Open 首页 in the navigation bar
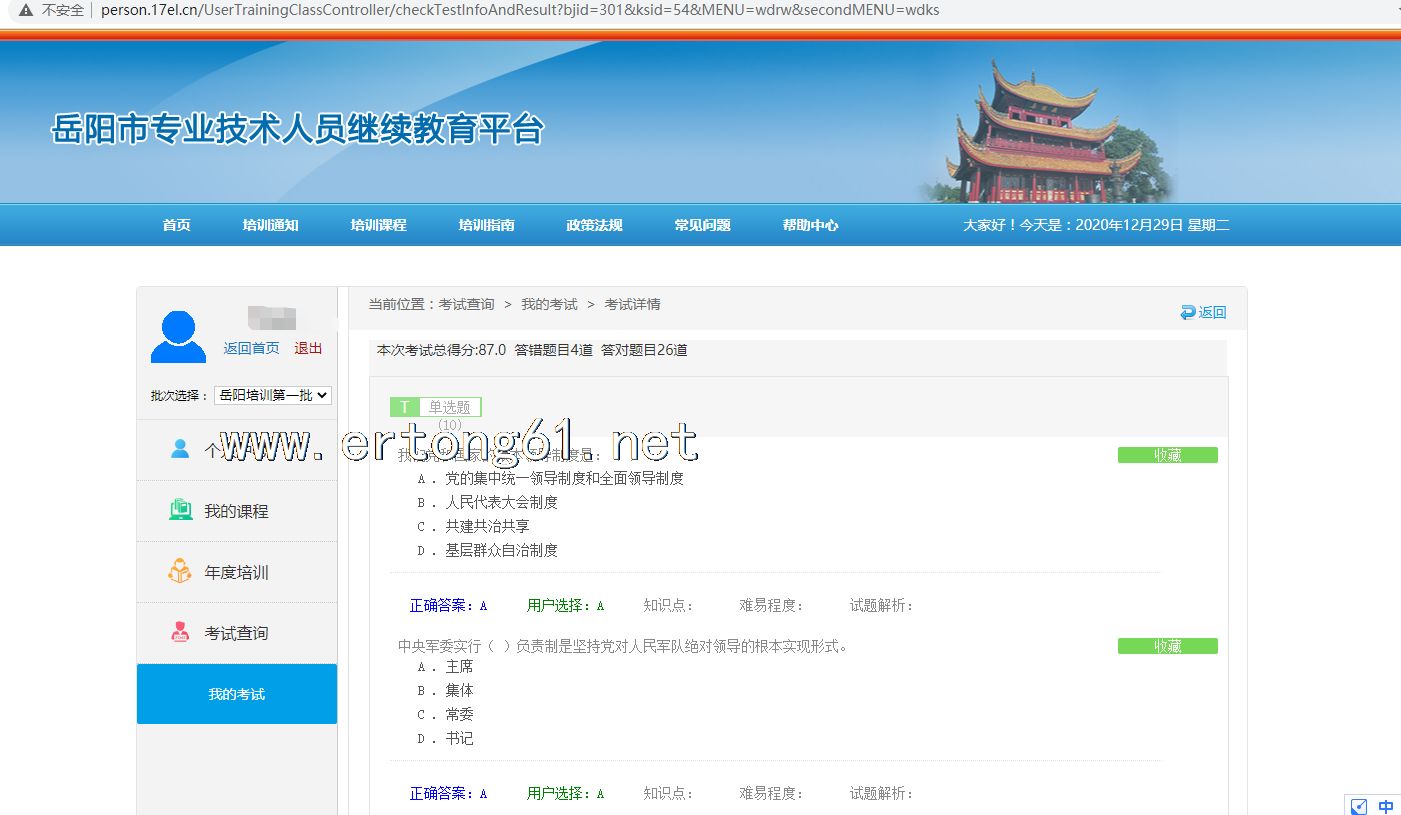 [176, 225]
